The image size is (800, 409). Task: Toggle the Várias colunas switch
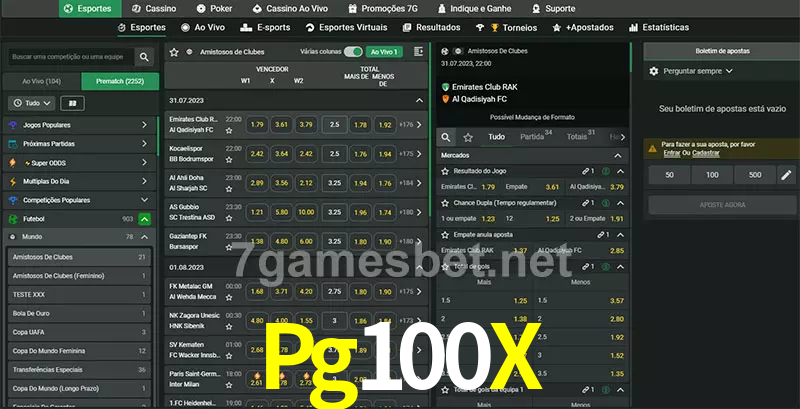point(352,51)
